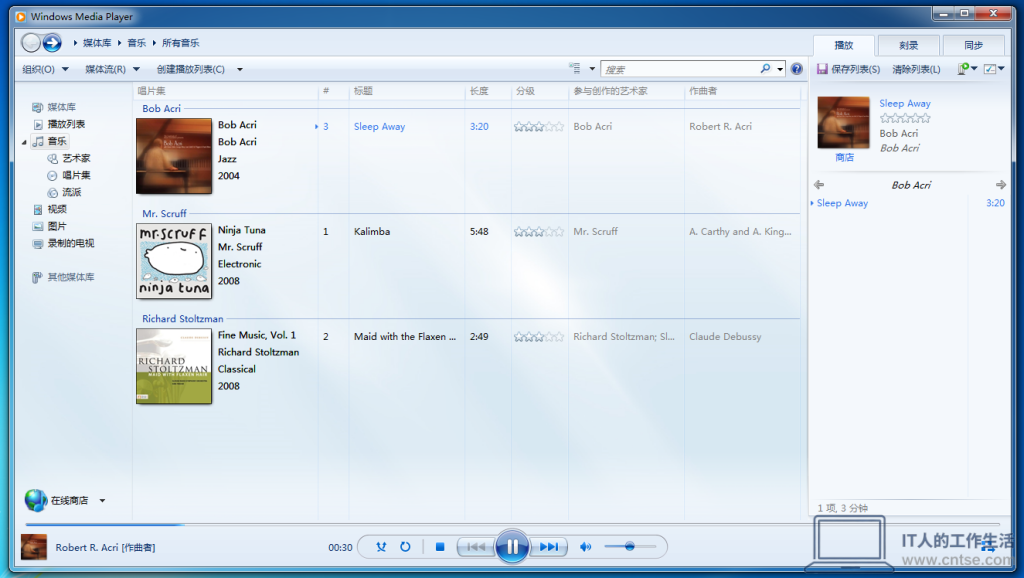This screenshot has width=1024, height=578.
Task: Toggle repeat playback
Action: [405, 547]
